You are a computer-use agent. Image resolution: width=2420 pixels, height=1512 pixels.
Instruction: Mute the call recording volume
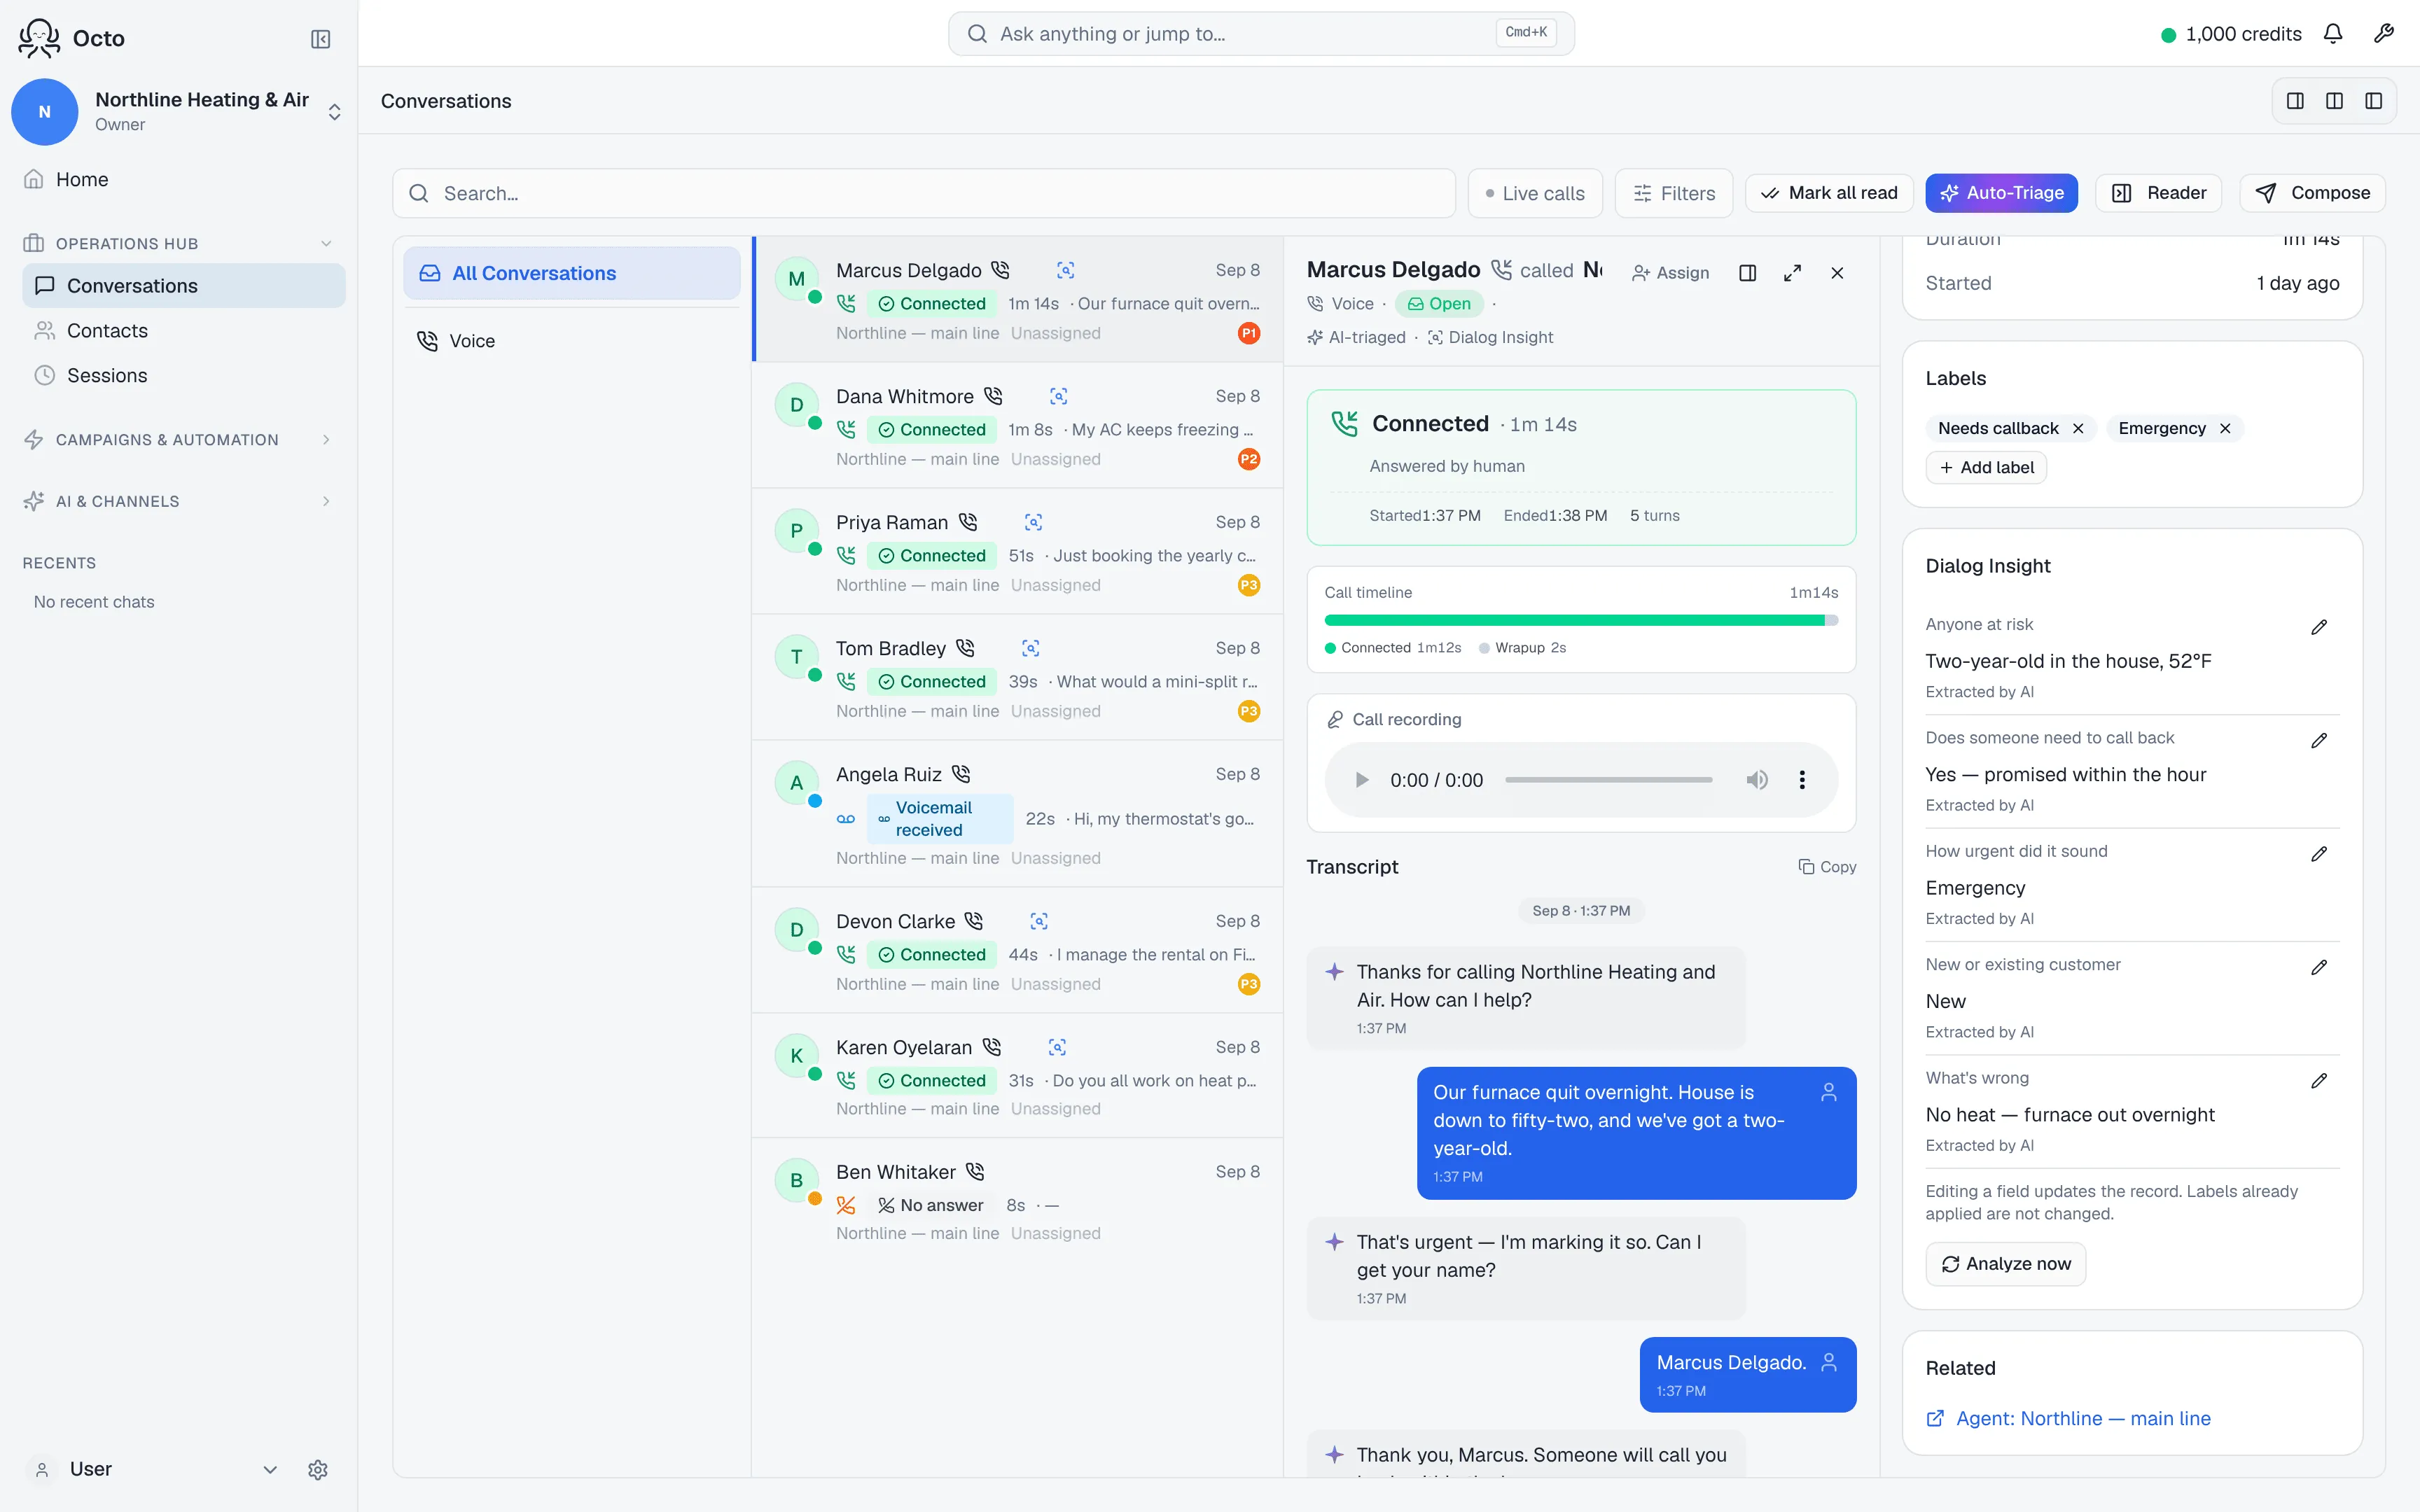click(x=1757, y=780)
